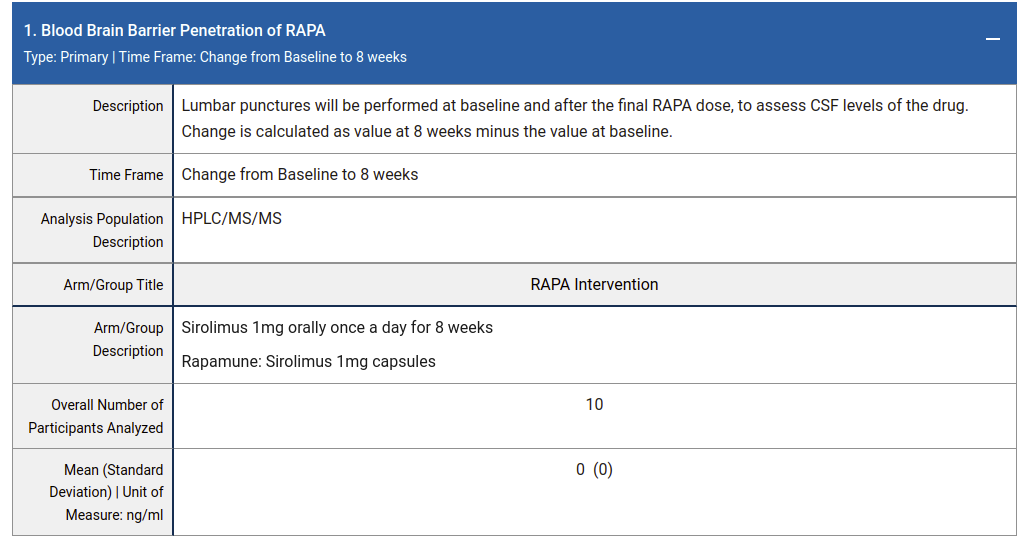The height and width of the screenshot is (540, 1027).
Task: Select the mean value 0 (0)
Action: (x=594, y=470)
